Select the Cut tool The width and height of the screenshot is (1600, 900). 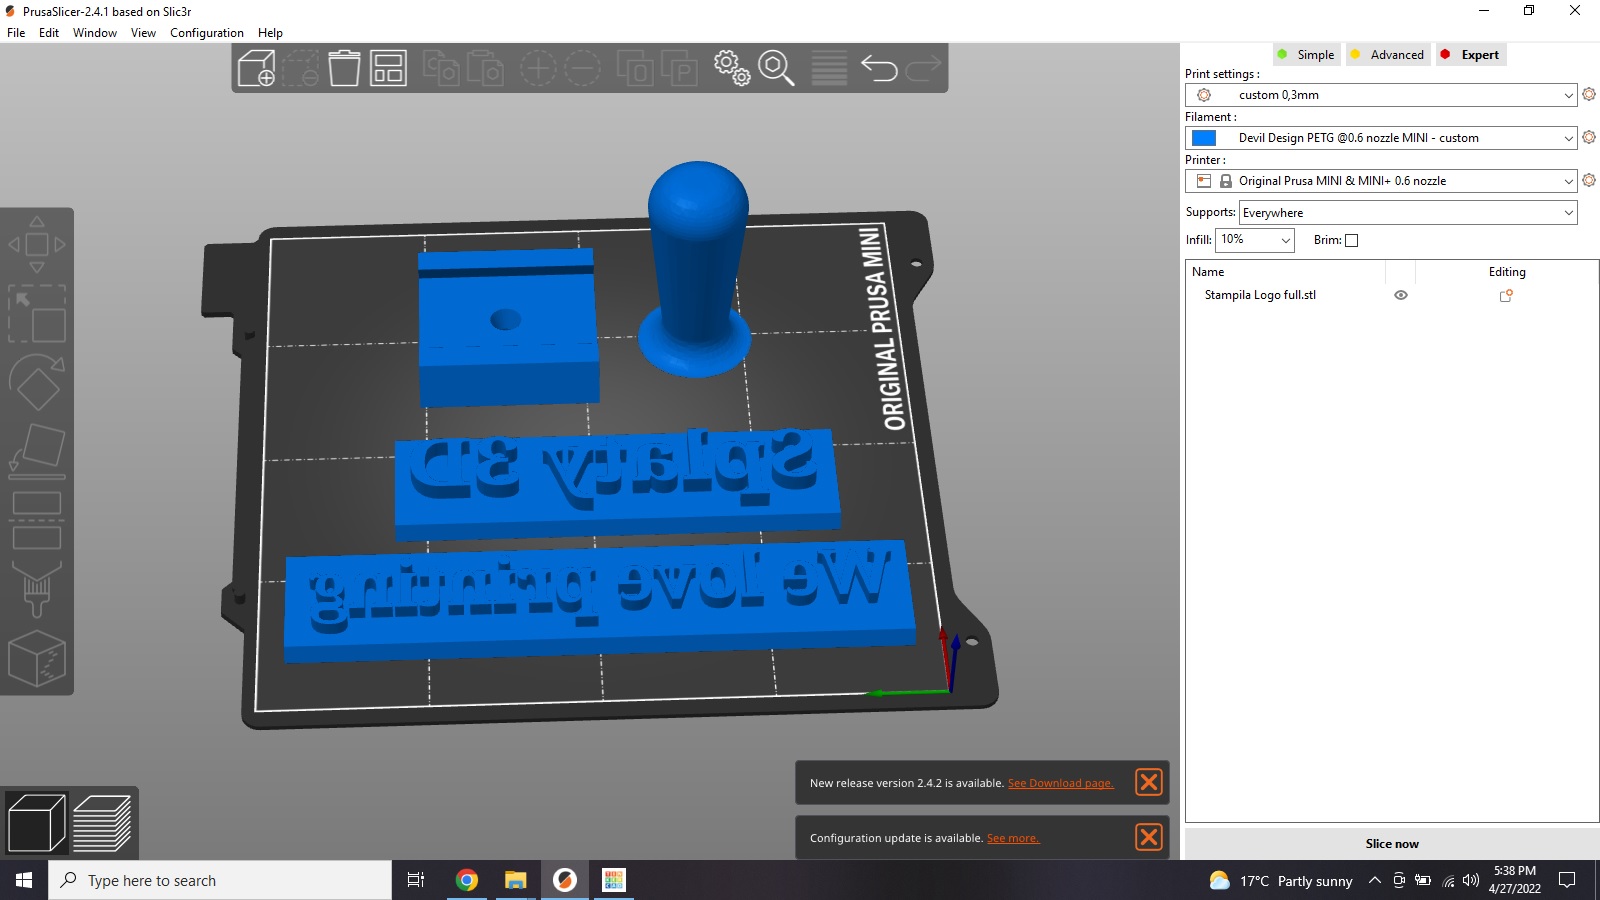(x=37, y=520)
